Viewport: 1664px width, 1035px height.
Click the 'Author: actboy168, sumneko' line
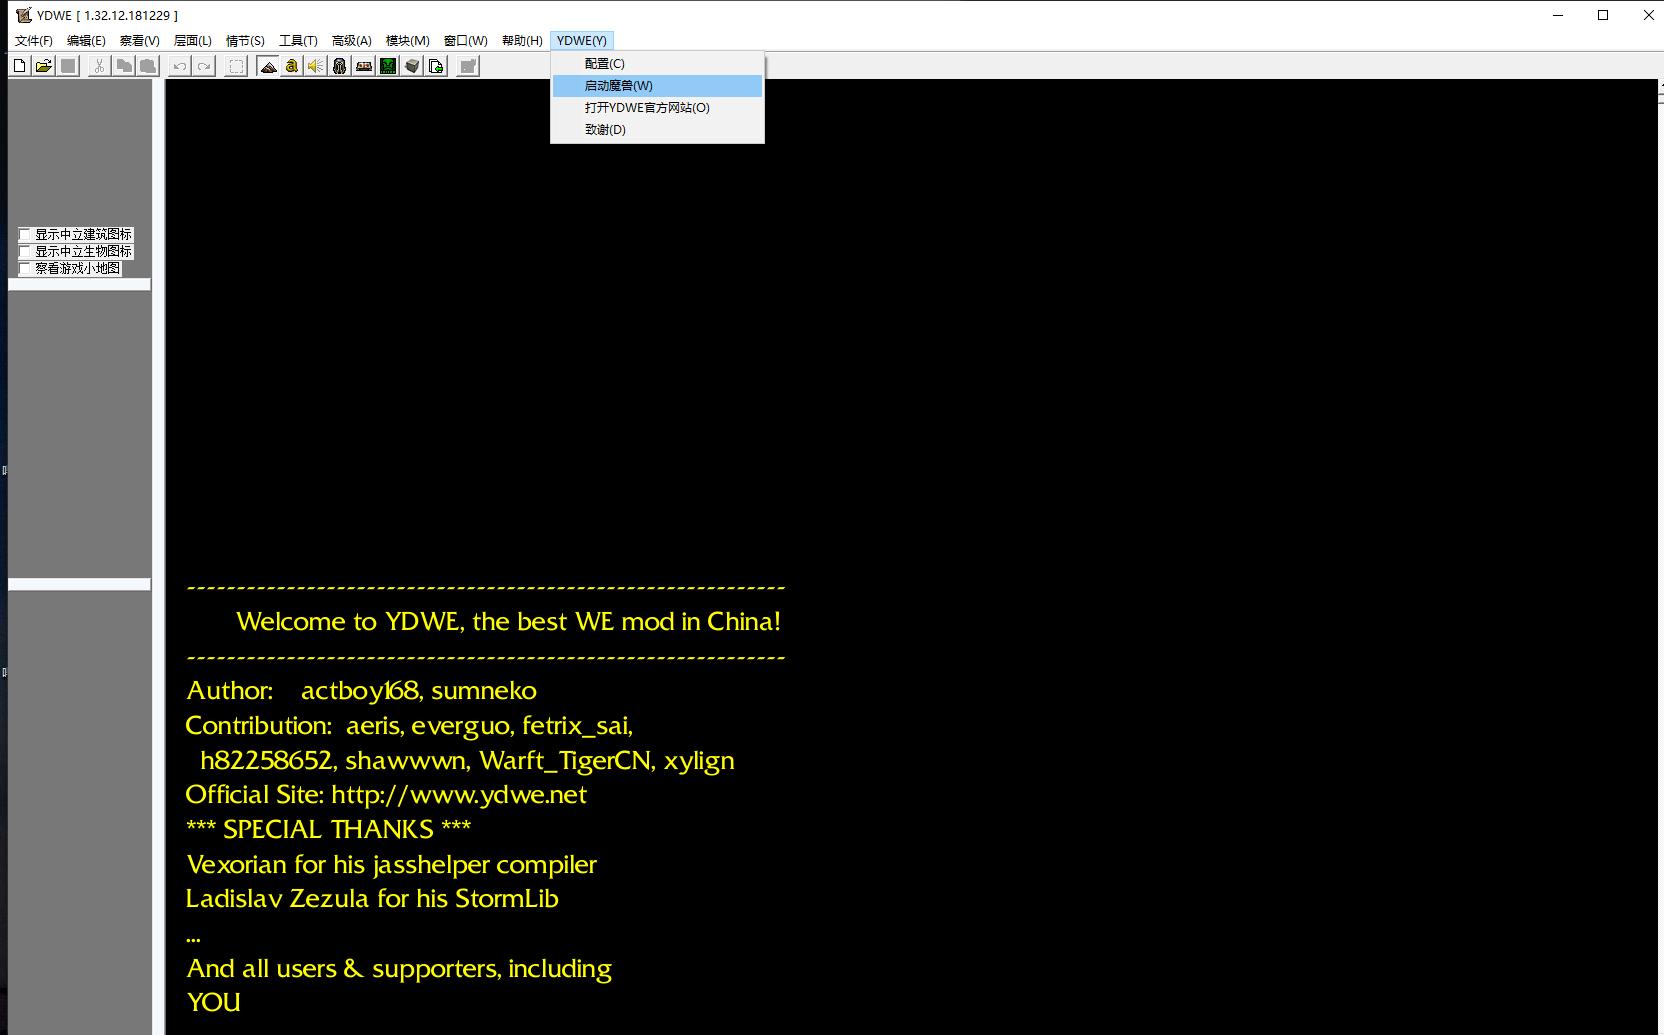(x=361, y=691)
